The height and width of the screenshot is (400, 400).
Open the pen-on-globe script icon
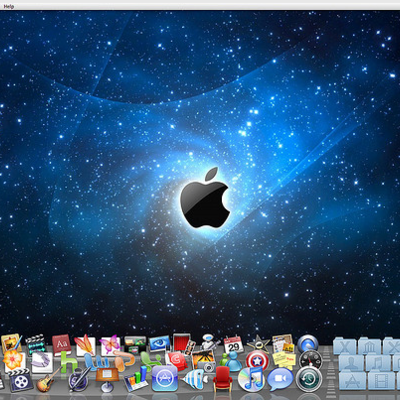(78, 380)
